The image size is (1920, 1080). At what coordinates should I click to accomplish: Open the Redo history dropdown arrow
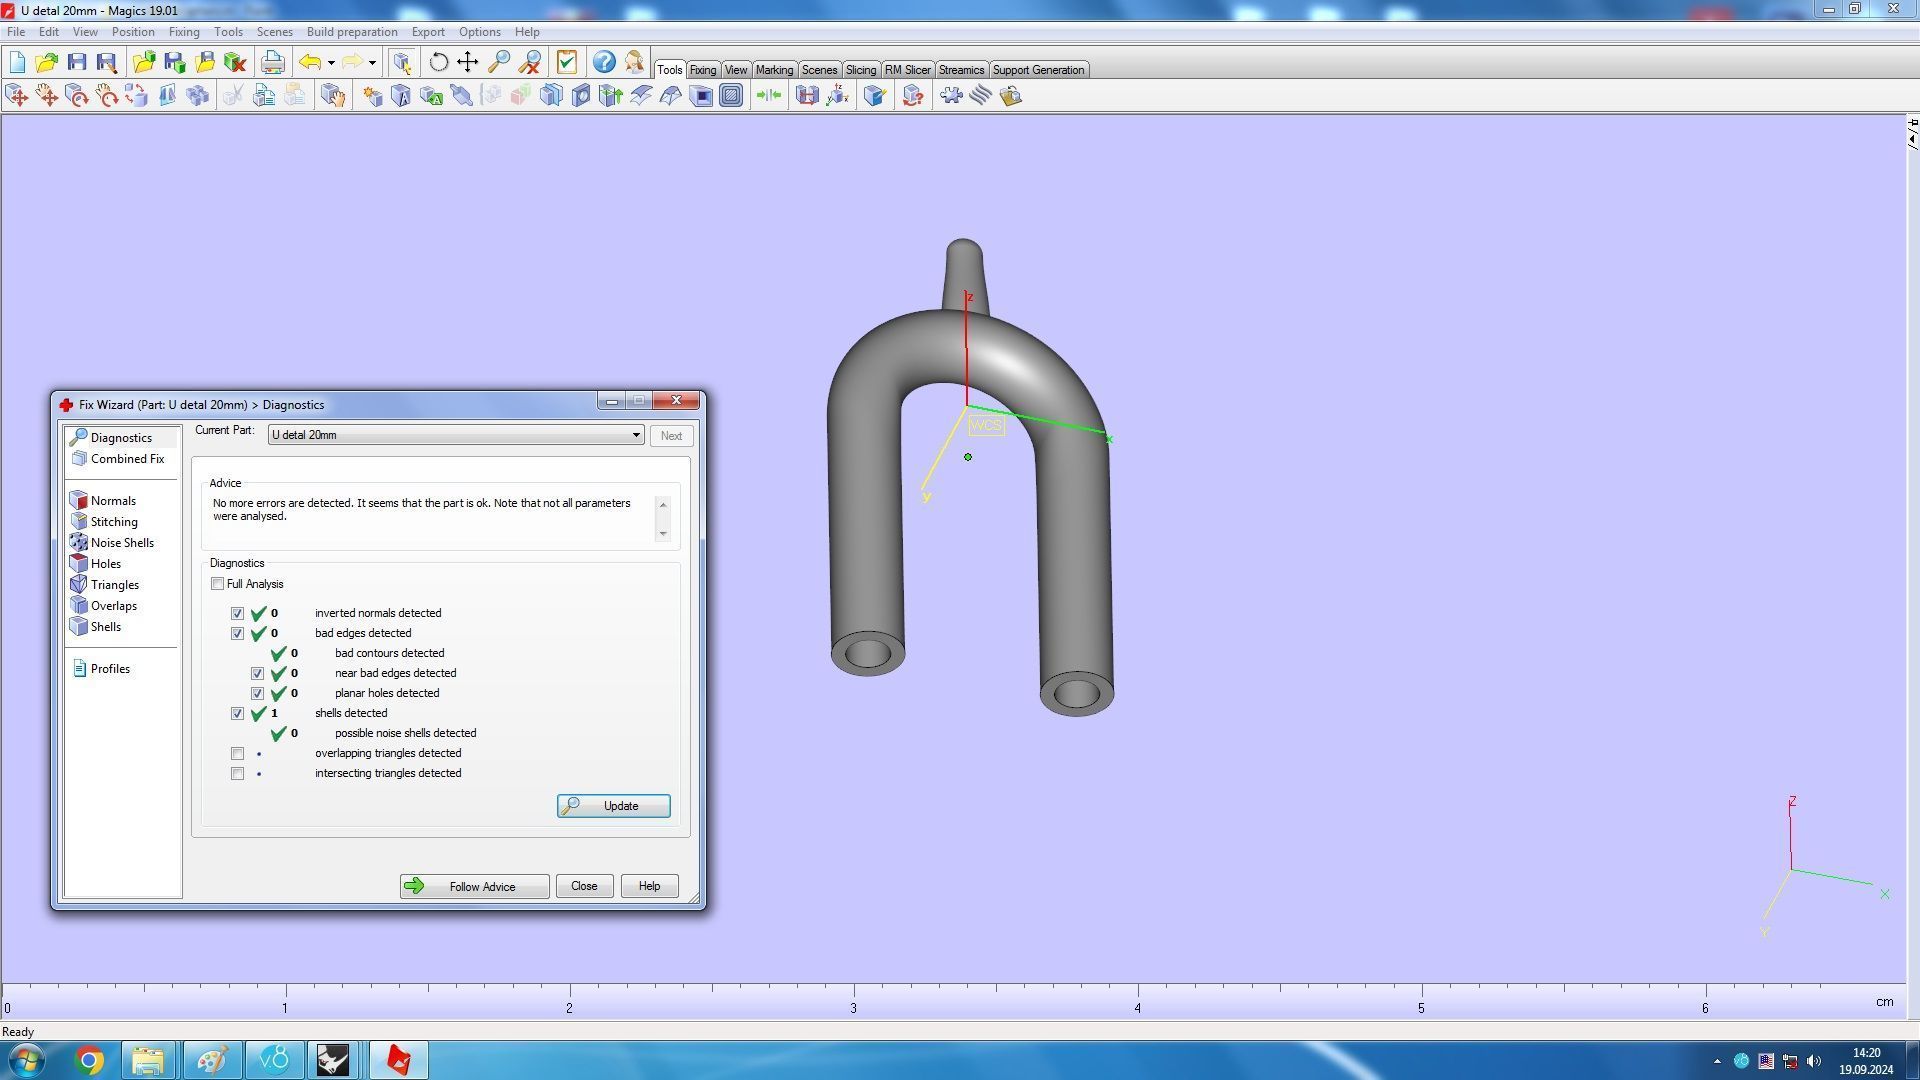tap(372, 63)
